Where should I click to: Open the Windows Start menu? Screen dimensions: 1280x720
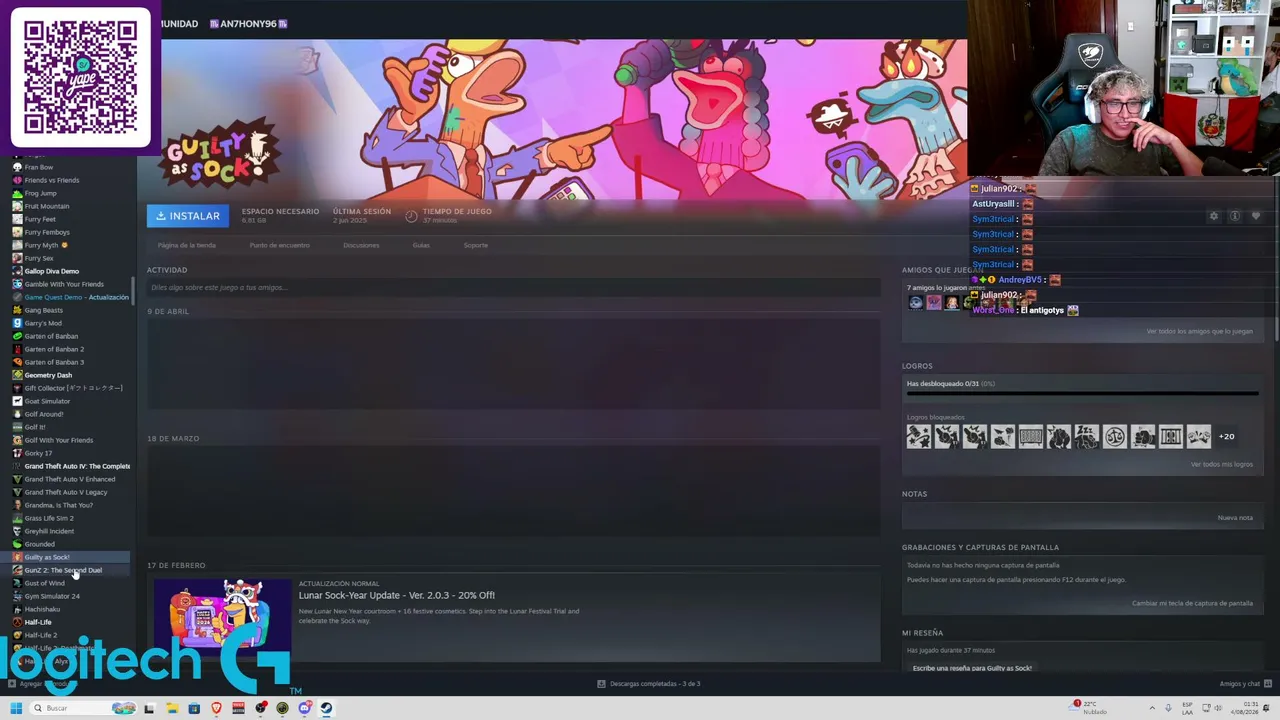pyautogui.click(x=16, y=708)
